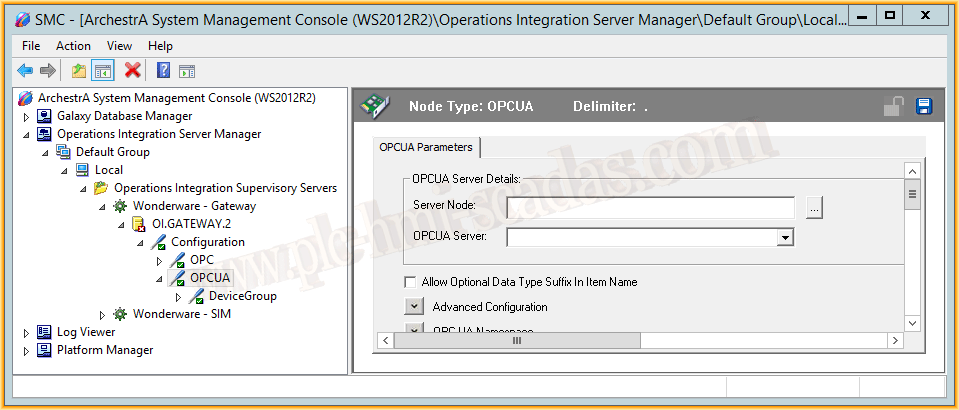This screenshot has width=959, height=410.
Task: Select DeviceGroup in the tree
Action: [242, 296]
